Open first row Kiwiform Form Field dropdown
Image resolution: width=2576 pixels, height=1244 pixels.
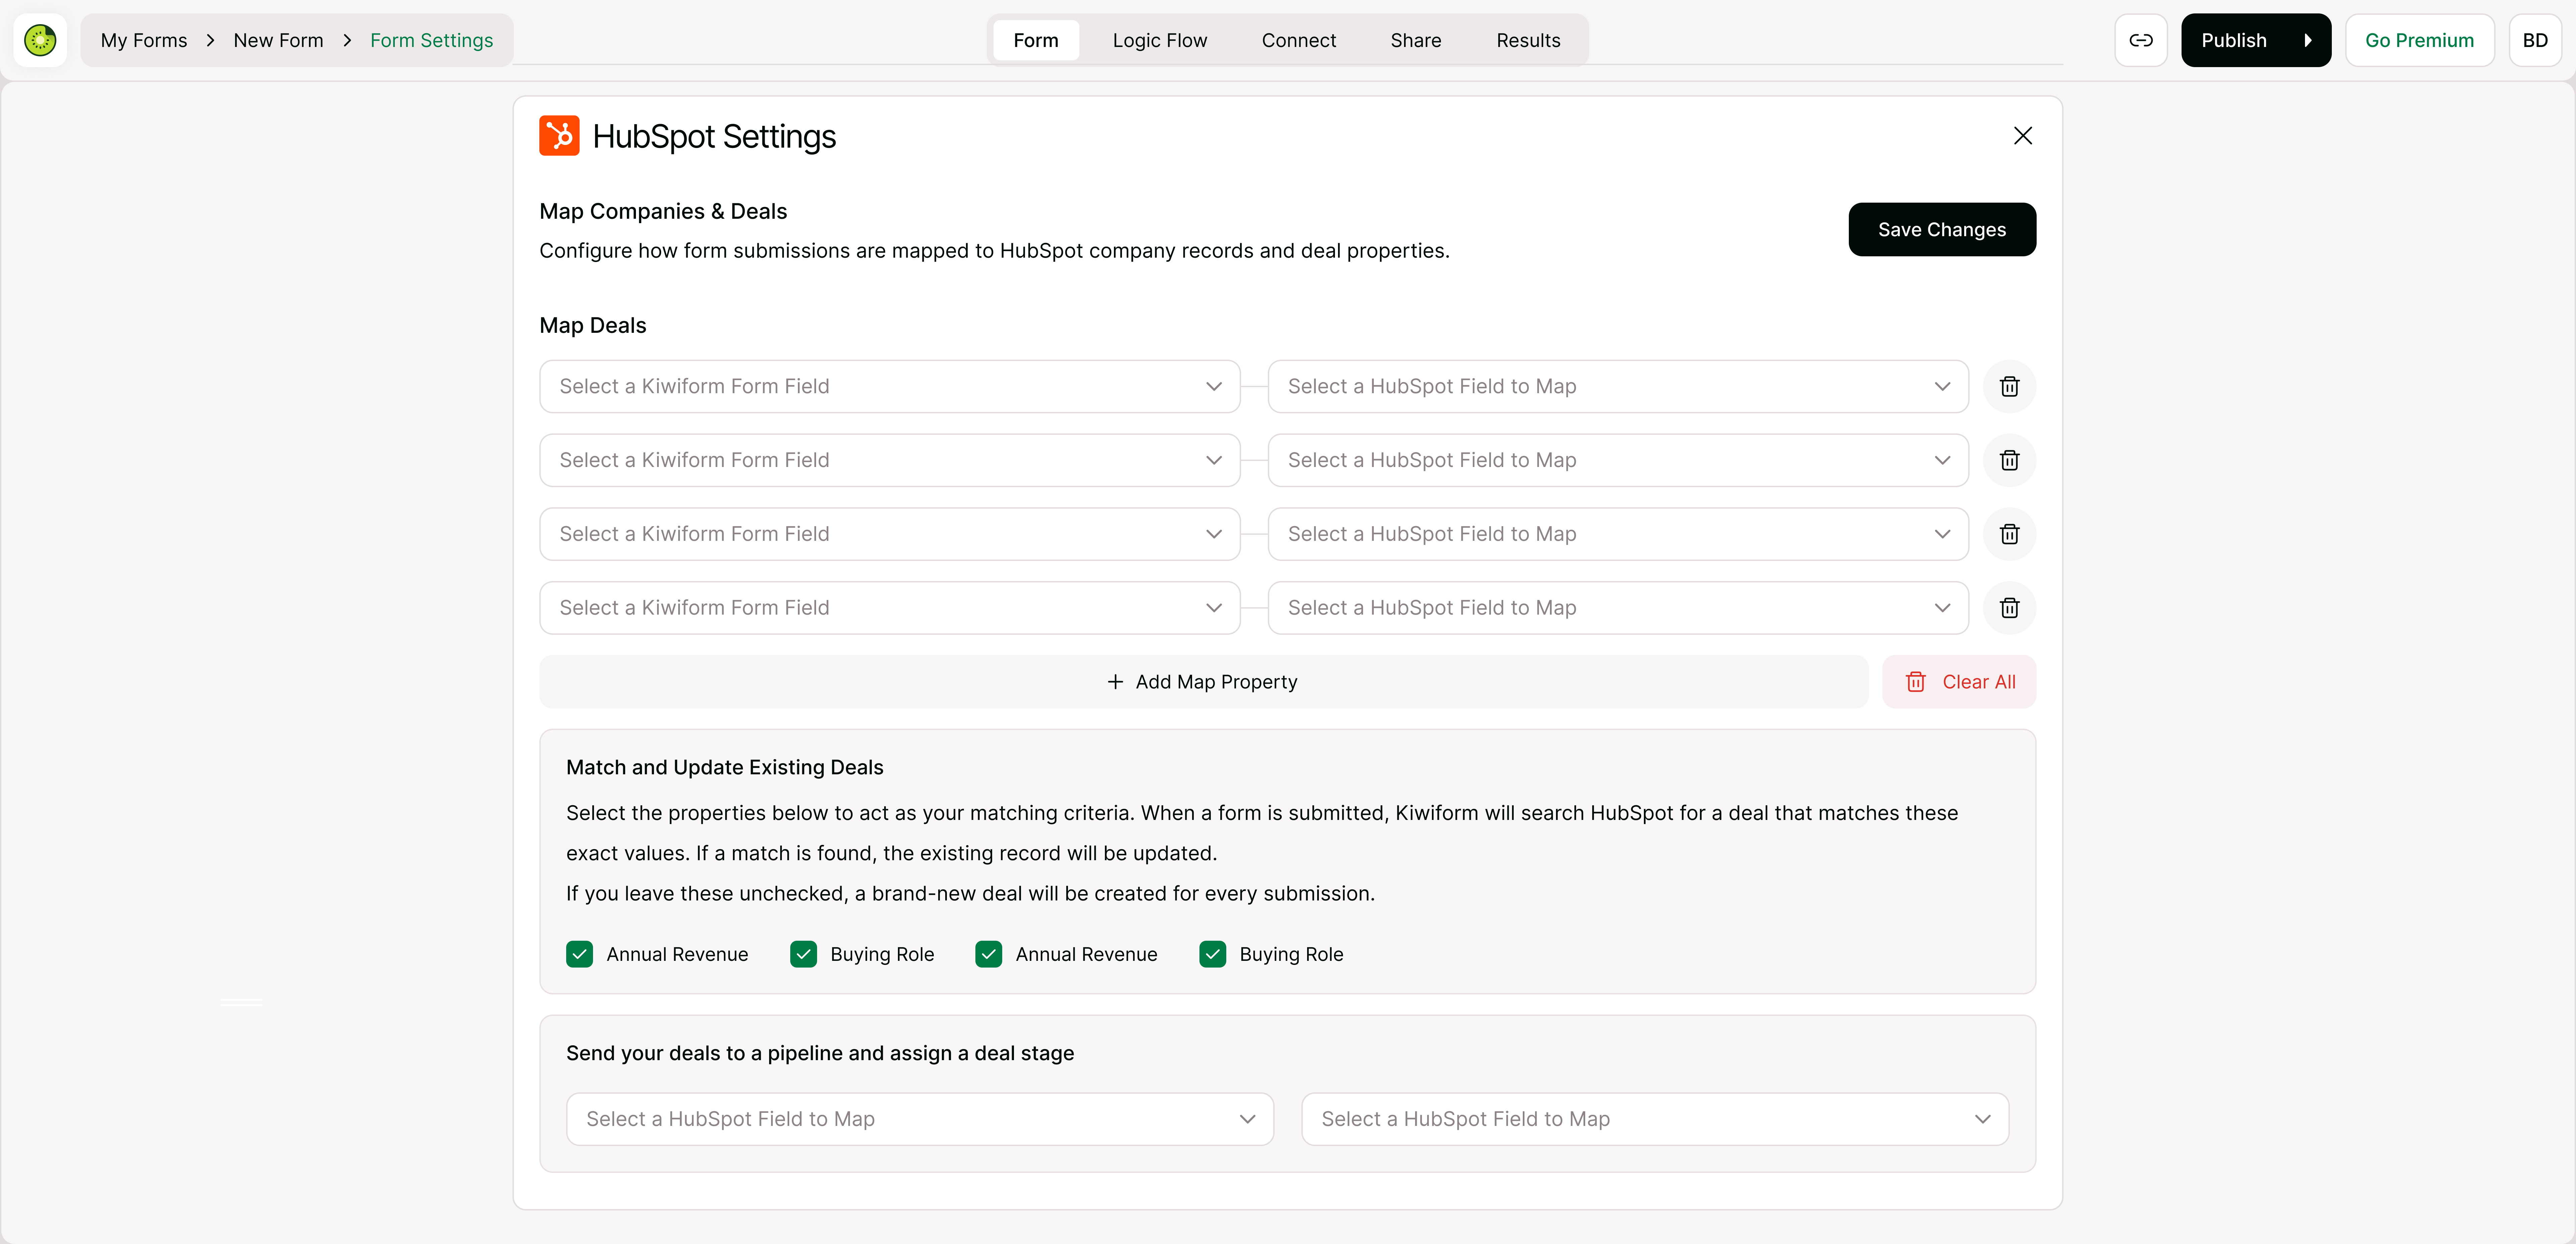(x=890, y=387)
